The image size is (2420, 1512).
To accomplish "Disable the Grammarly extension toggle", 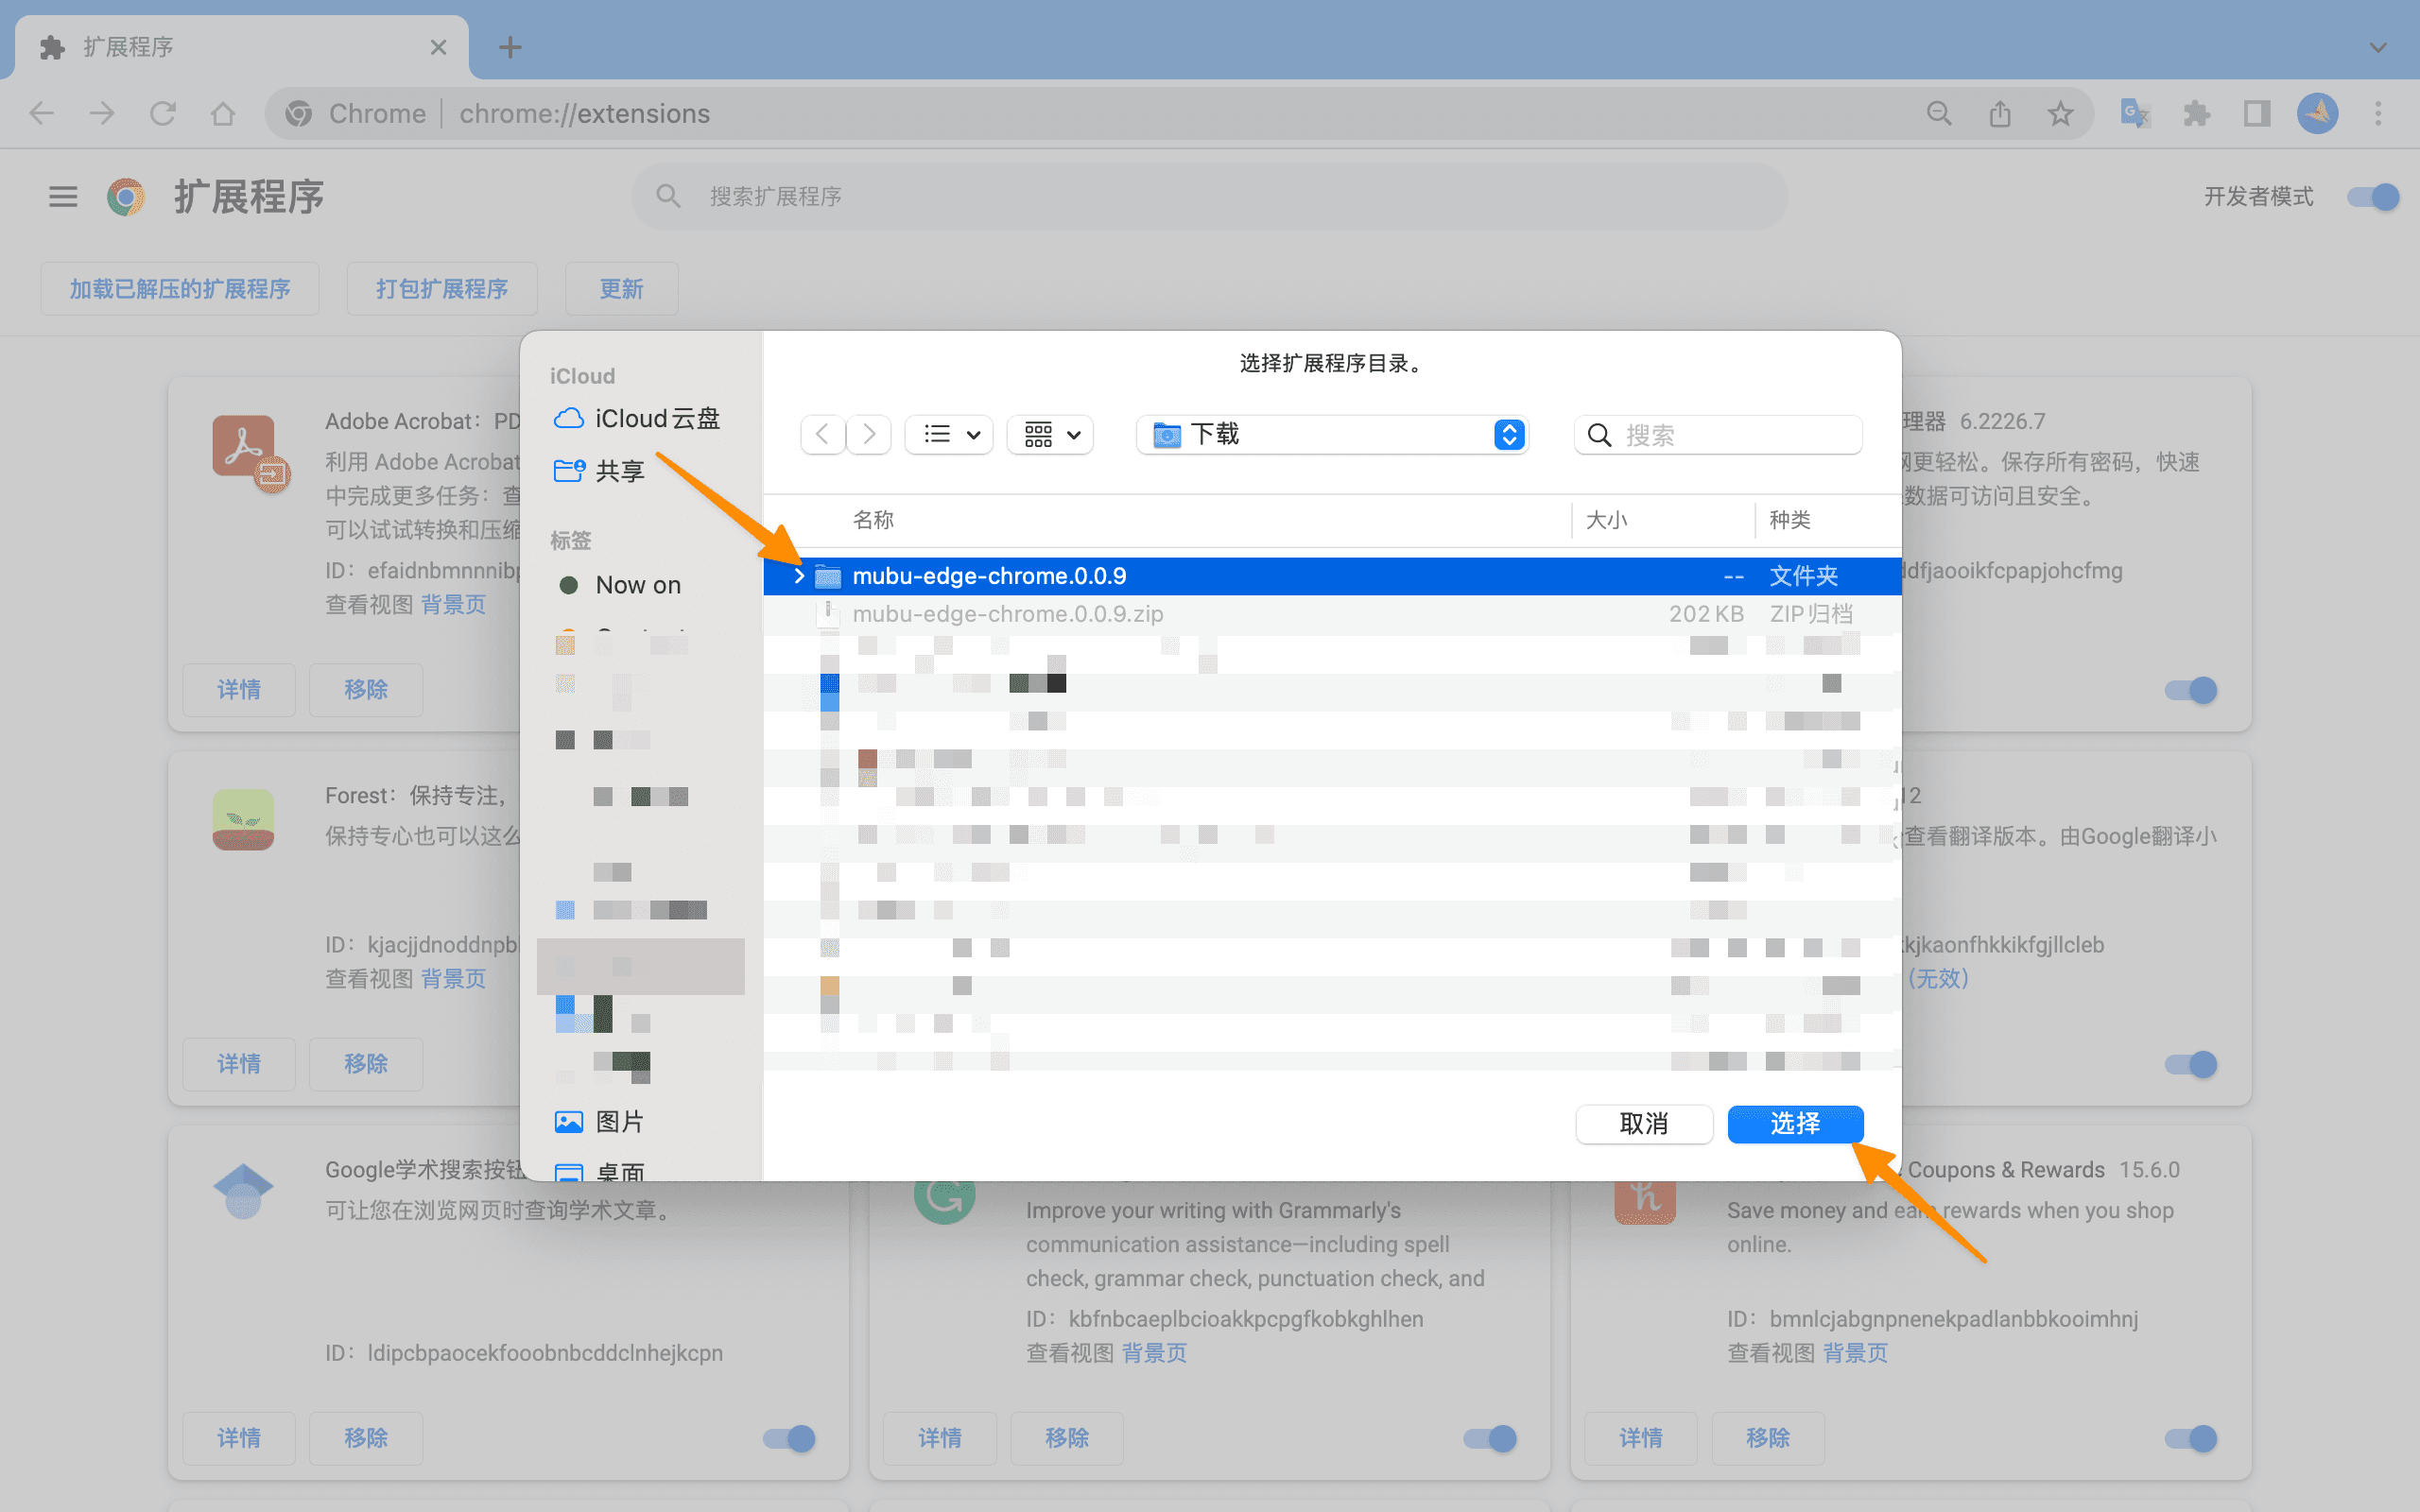I will click(1489, 1438).
